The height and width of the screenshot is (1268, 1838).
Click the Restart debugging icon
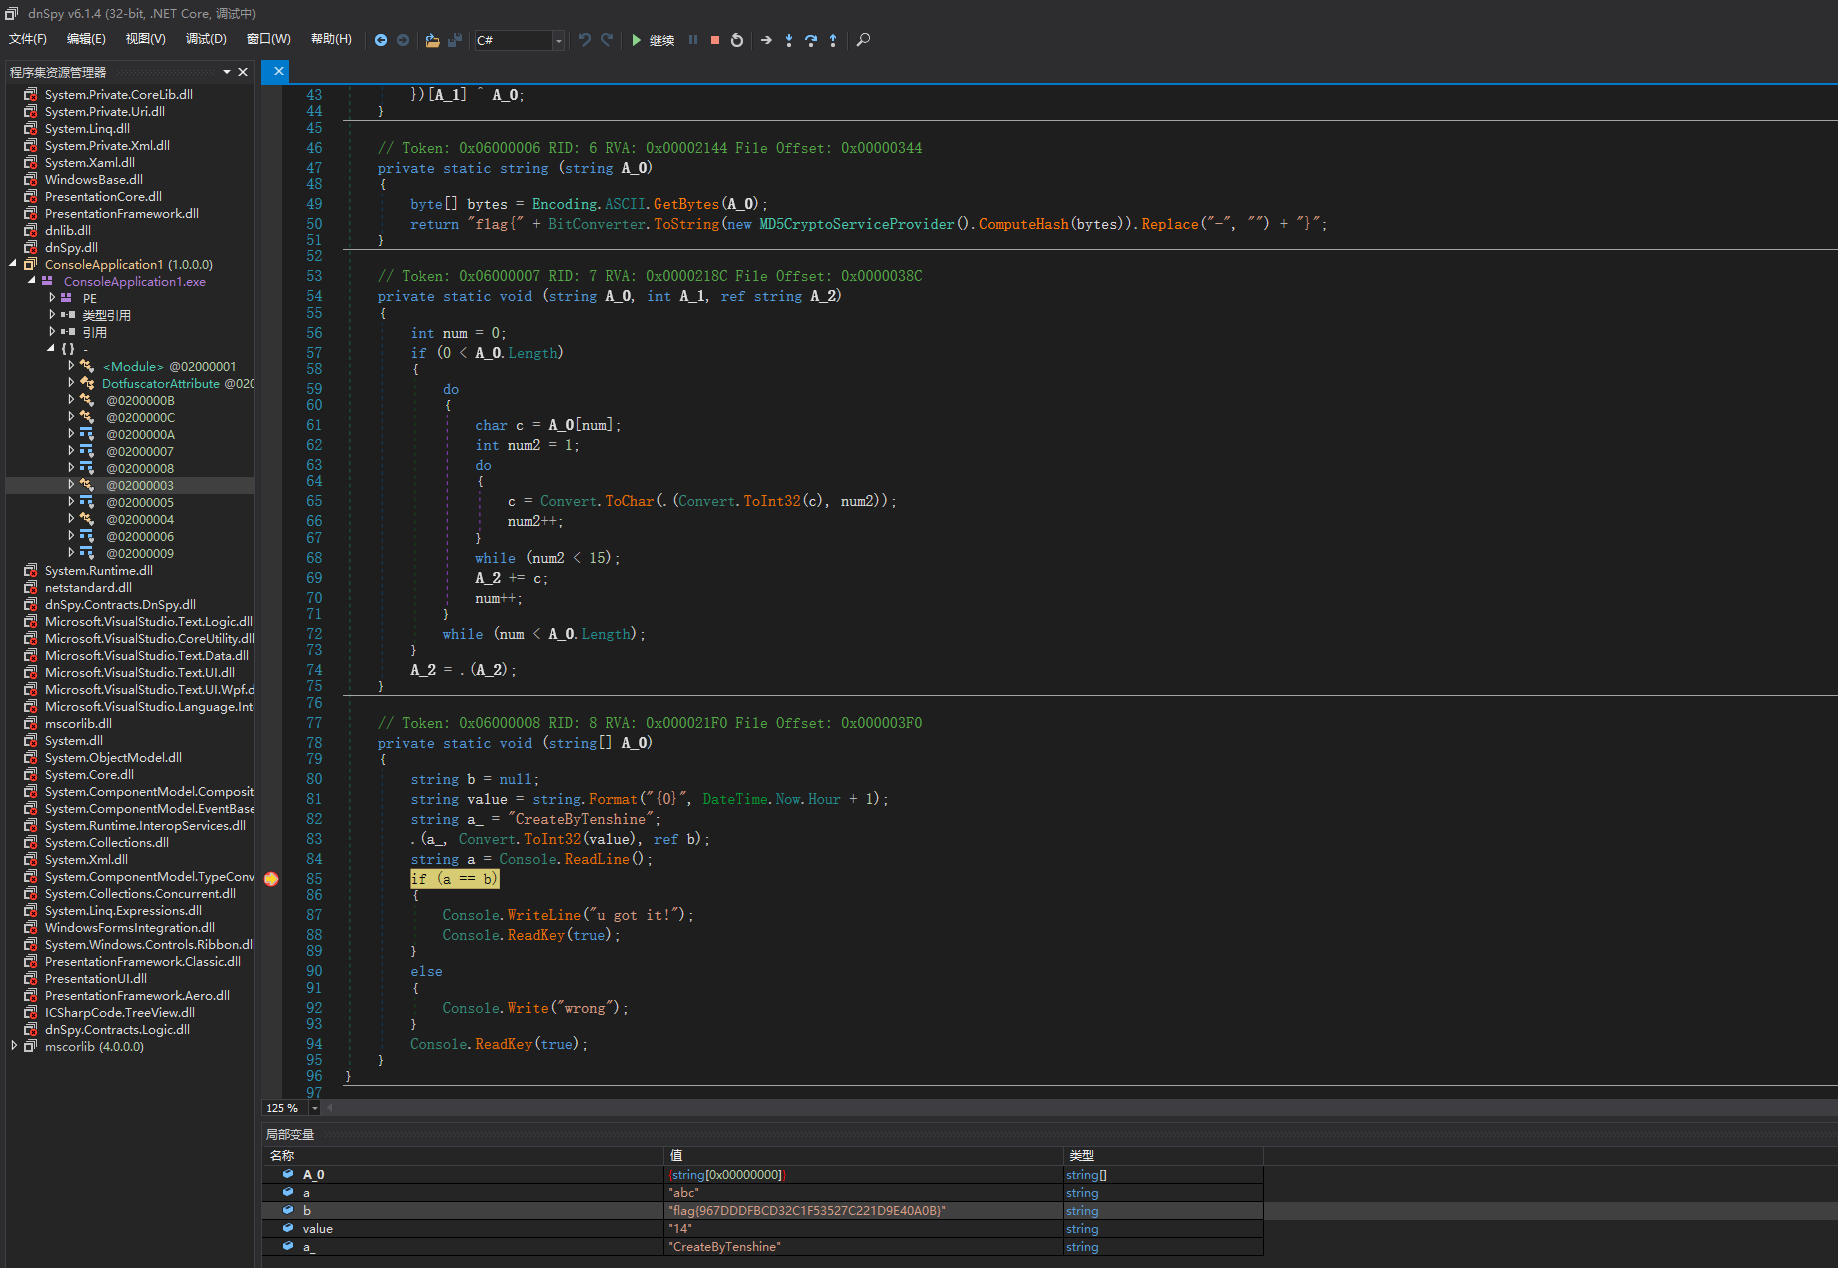point(736,40)
